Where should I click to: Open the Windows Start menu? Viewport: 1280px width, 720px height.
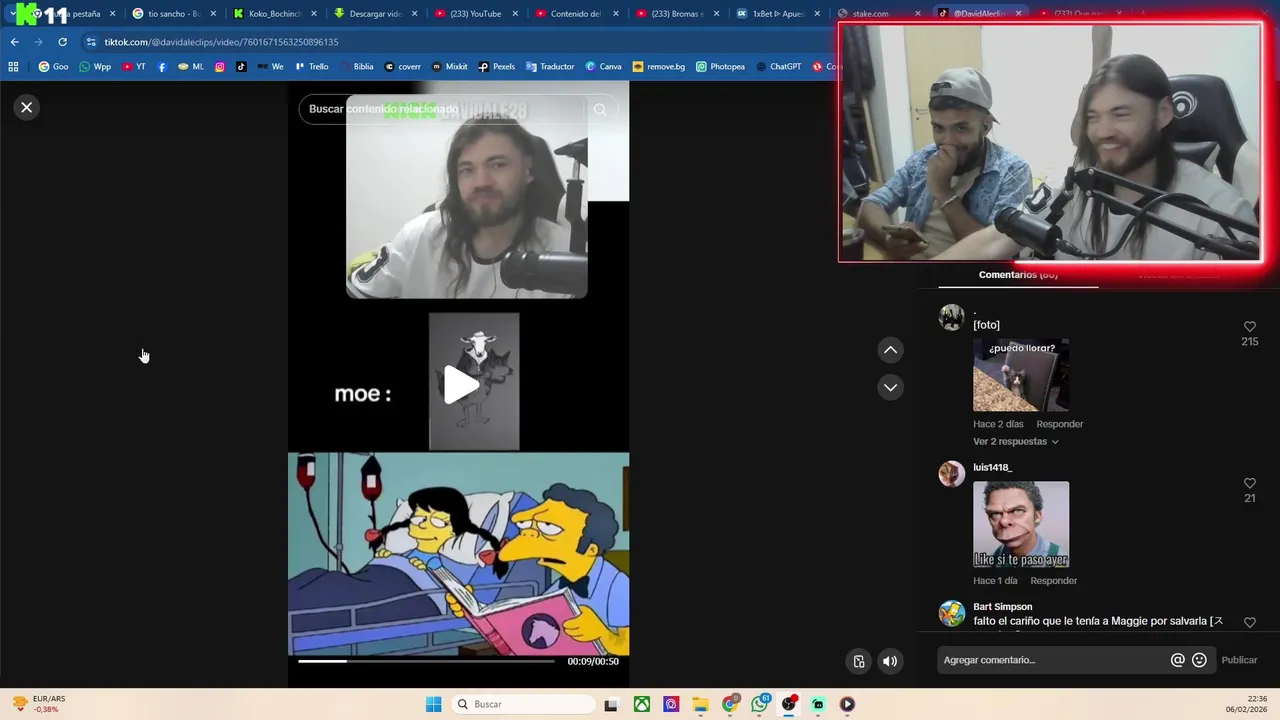point(433,704)
